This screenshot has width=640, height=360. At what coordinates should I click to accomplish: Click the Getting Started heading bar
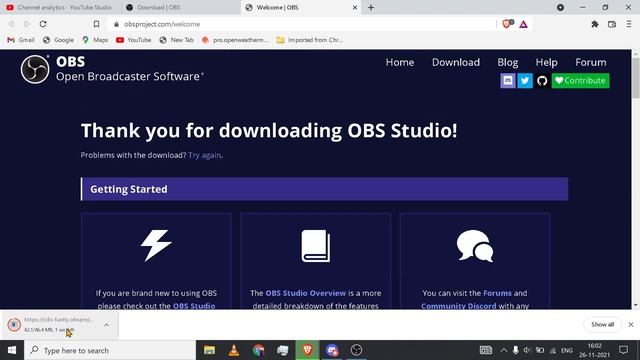coord(324,189)
